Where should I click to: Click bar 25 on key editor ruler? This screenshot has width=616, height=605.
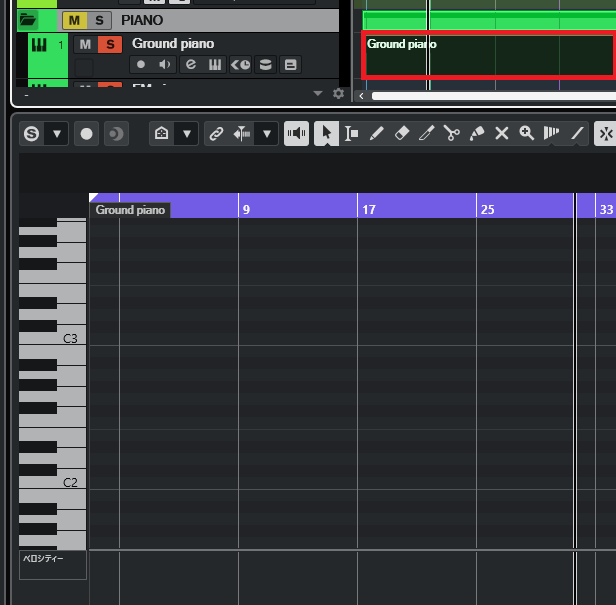pyautogui.click(x=488, y=209)
